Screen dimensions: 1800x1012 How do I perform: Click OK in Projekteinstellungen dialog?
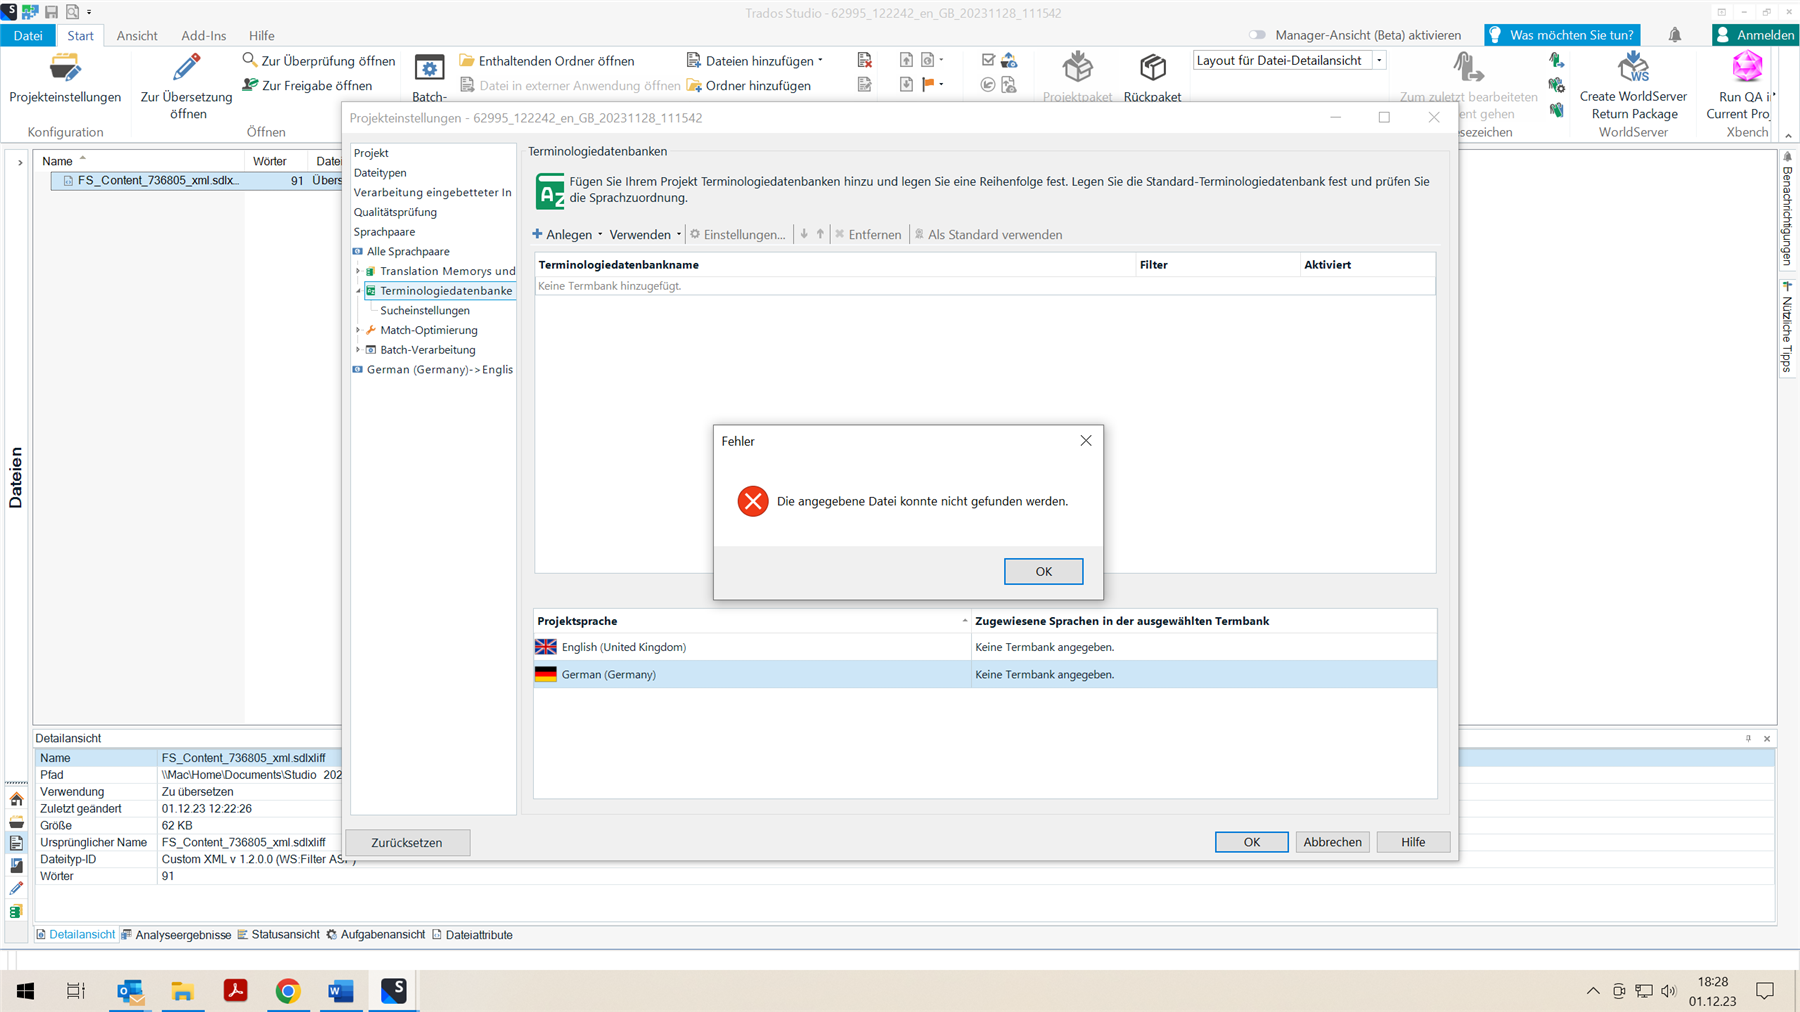[x=1251, y=842]
